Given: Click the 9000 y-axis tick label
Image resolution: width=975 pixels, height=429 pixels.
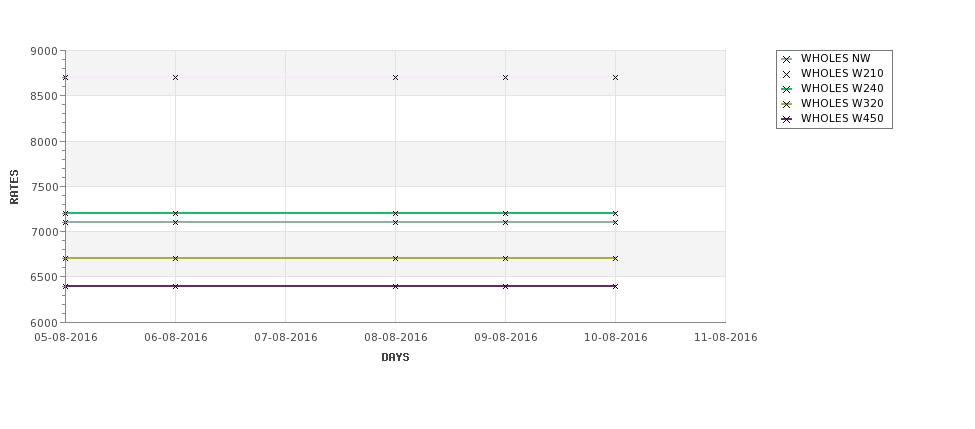Looking at the screenshot, I should tap(44, 51).
